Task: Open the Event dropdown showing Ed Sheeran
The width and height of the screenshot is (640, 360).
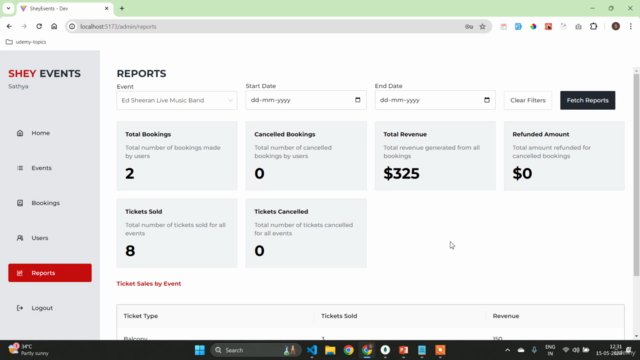Action: [177, 100]
